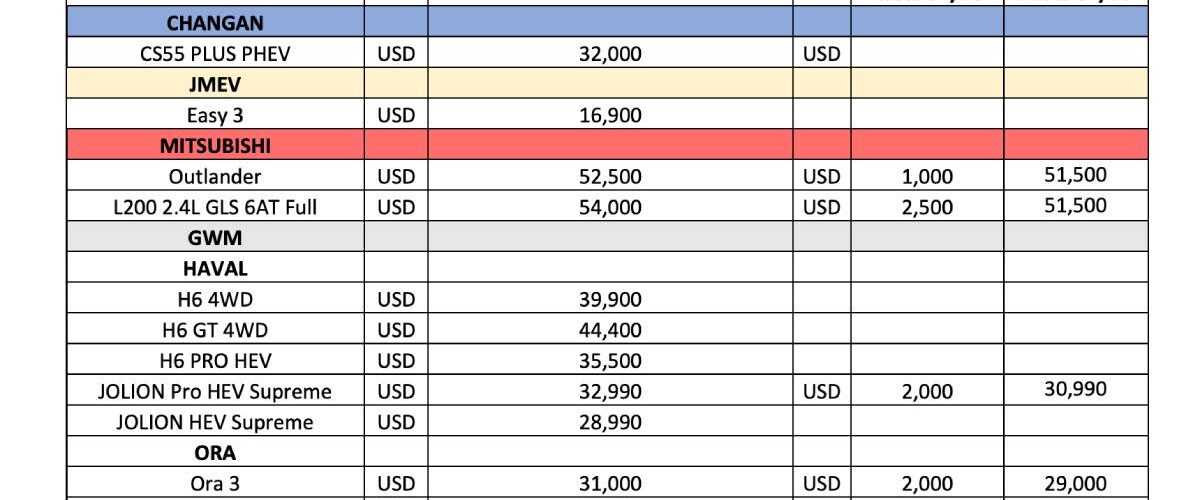The width and height of the screenshot is (1202, 500).
Task: Select the gray GWM header cell
Action: (215, 238)
